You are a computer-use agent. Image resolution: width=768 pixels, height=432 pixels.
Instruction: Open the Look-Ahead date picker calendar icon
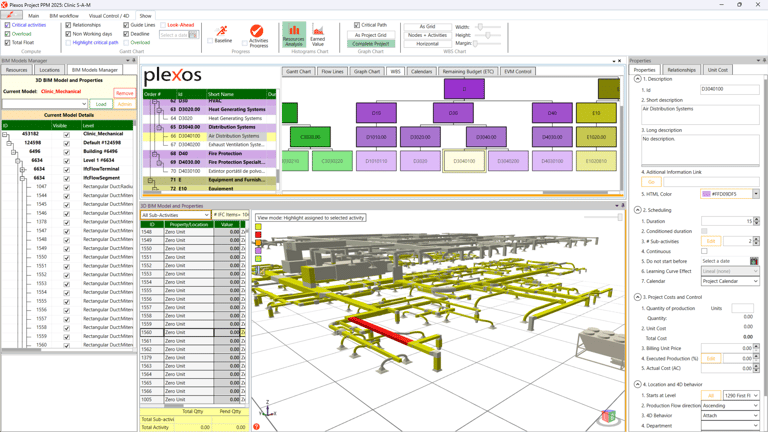coord(193,35)
